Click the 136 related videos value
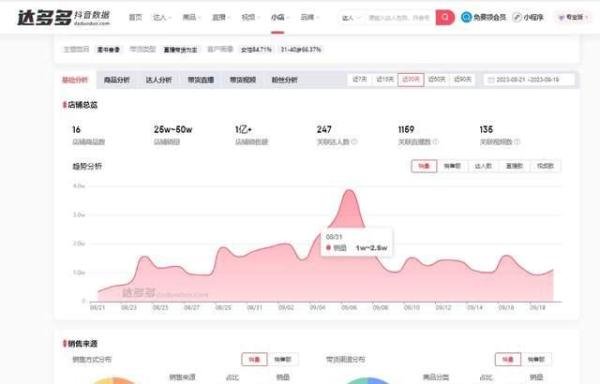The height and width of the screenshot is (384, 600). (x=486, y=130)
